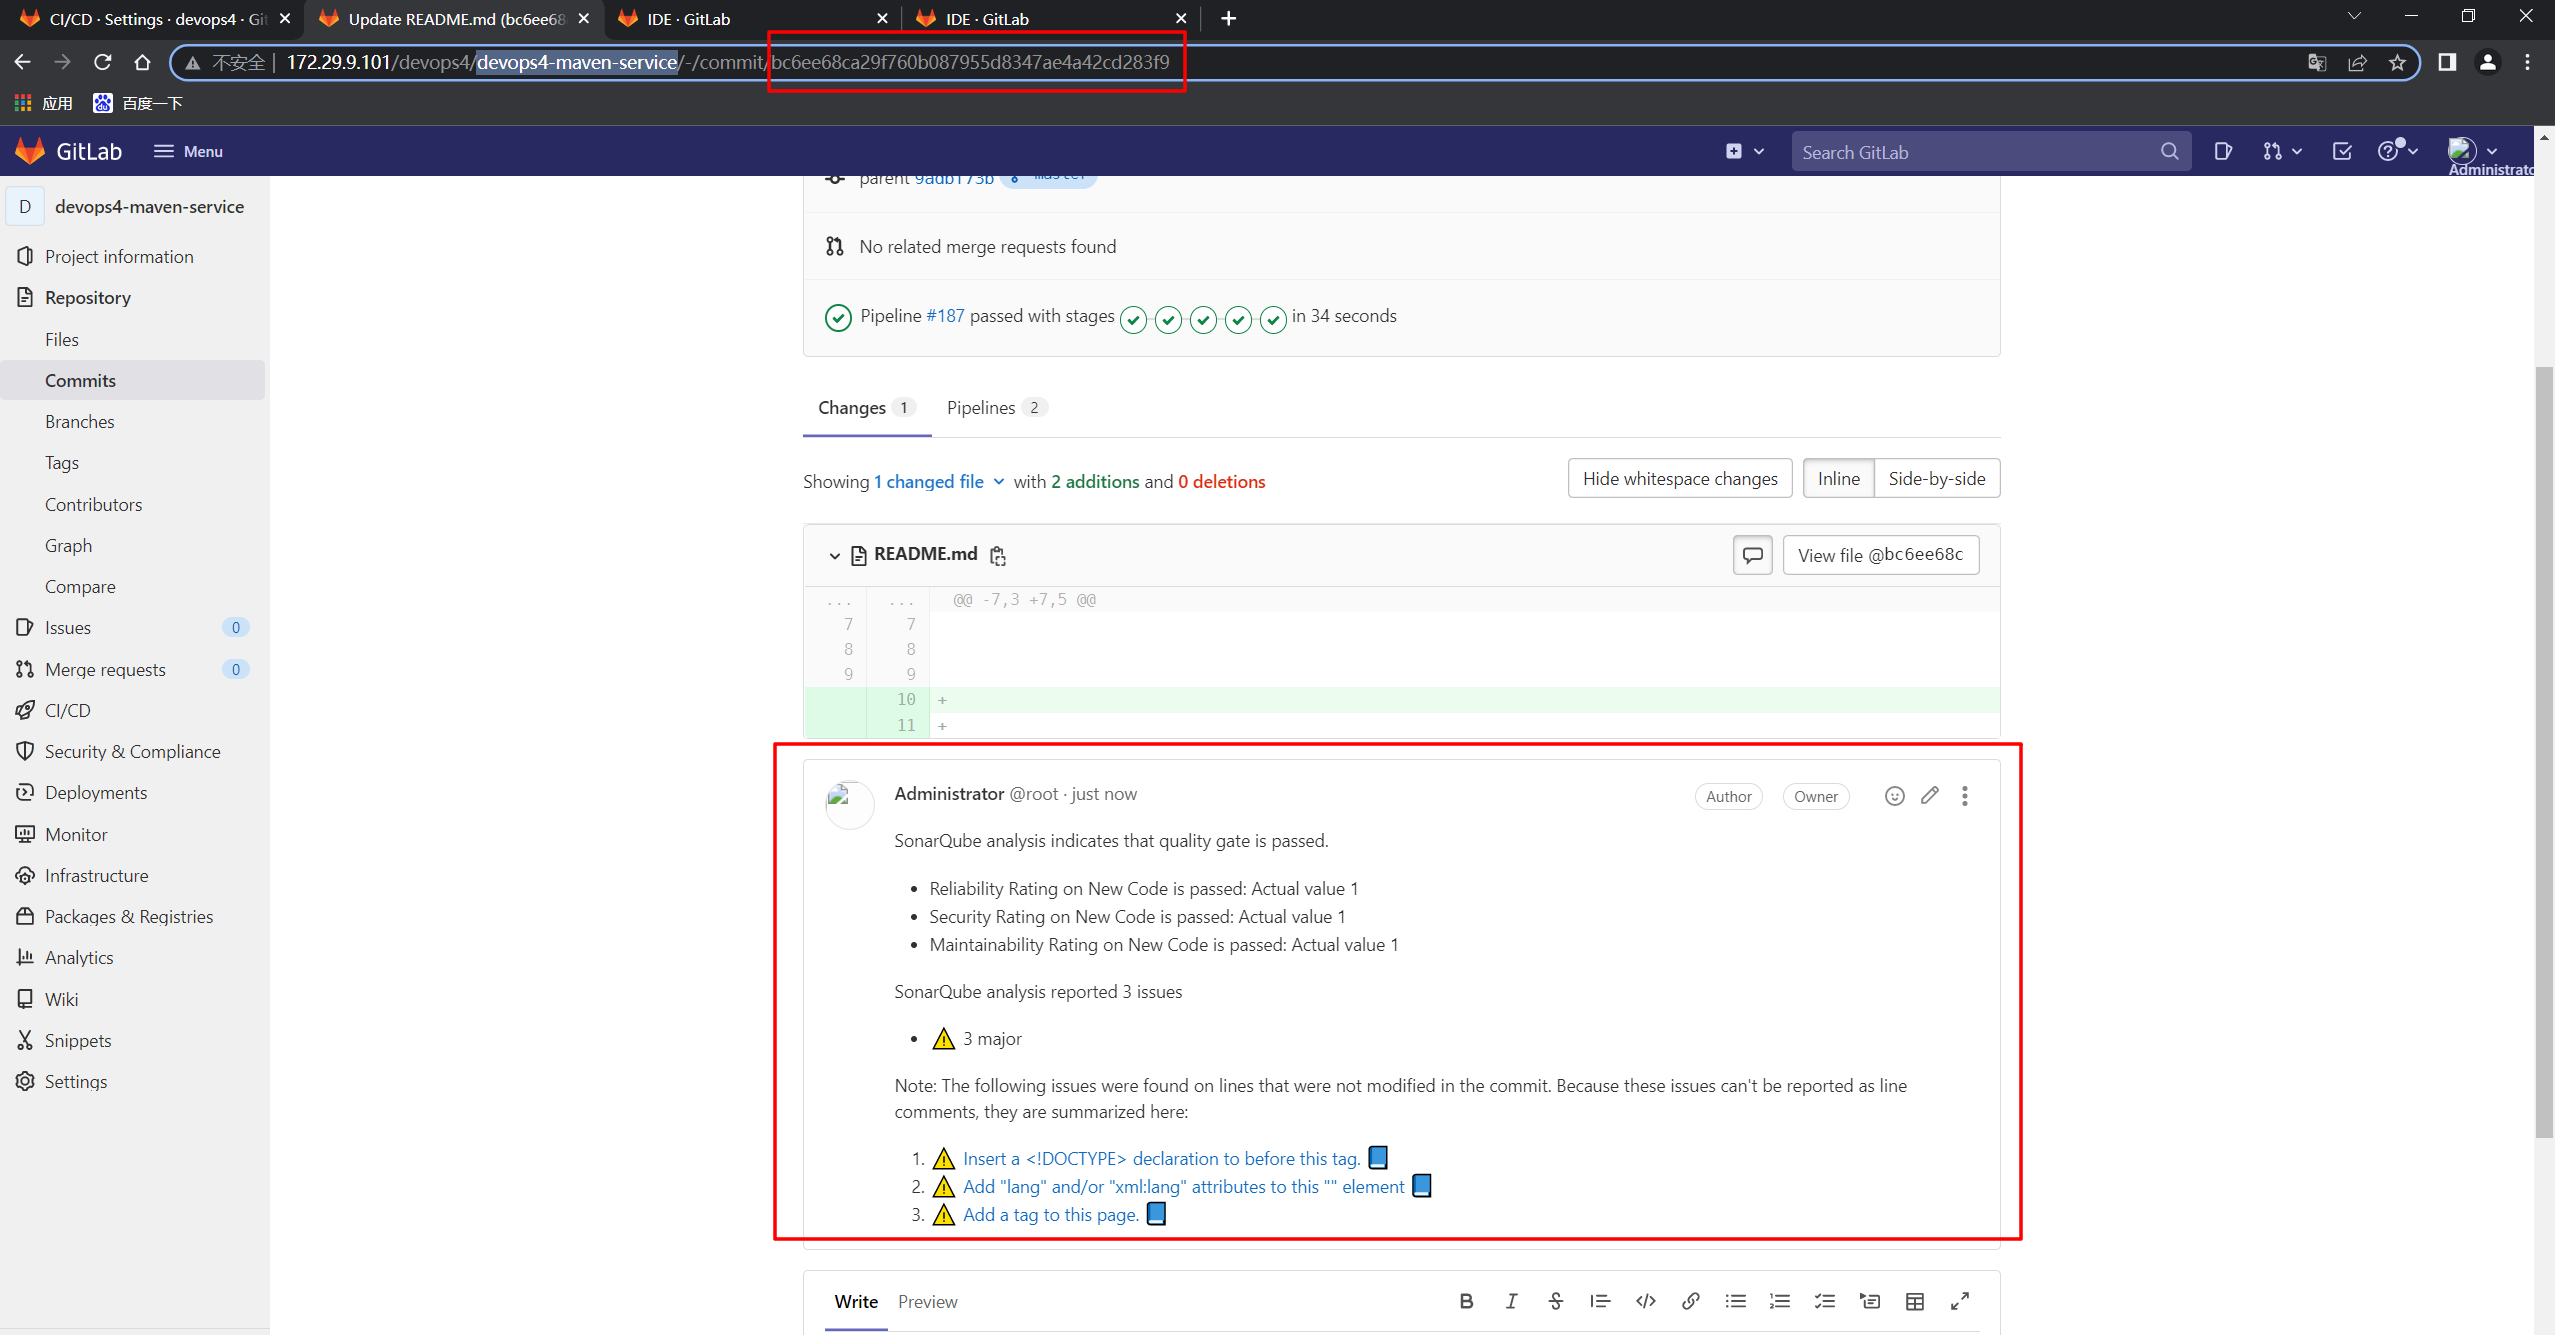The image size is (2555, 1335).
Task: Open Merge requests in the sidebar
Action: 105,669
